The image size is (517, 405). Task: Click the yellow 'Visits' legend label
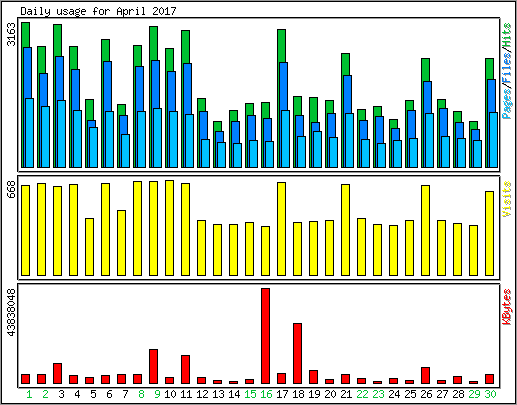click(x=507, y=199)
